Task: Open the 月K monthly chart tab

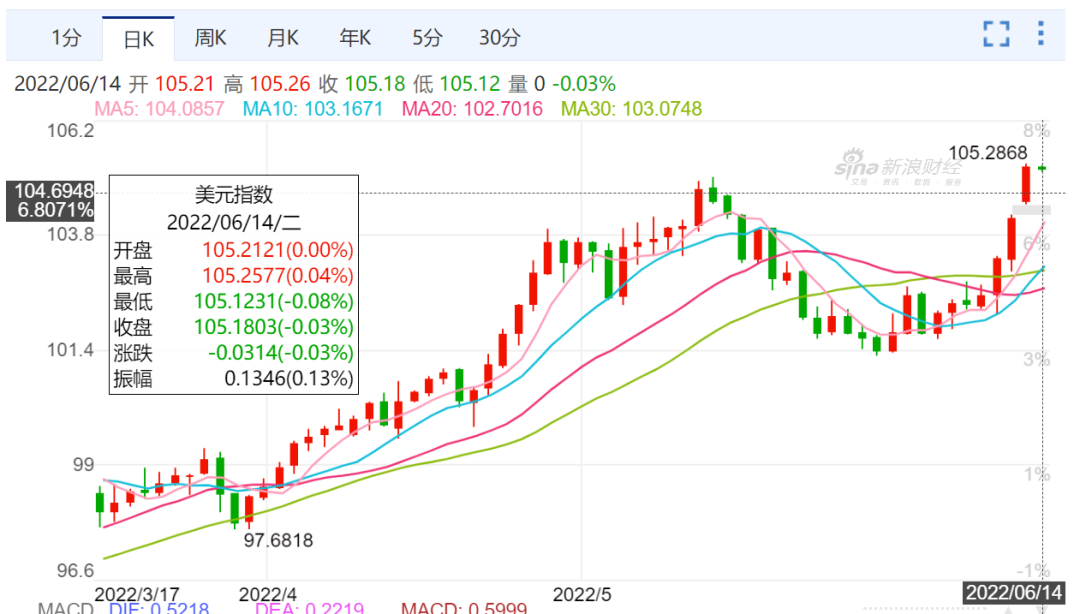Action: [x=282, y=37]
